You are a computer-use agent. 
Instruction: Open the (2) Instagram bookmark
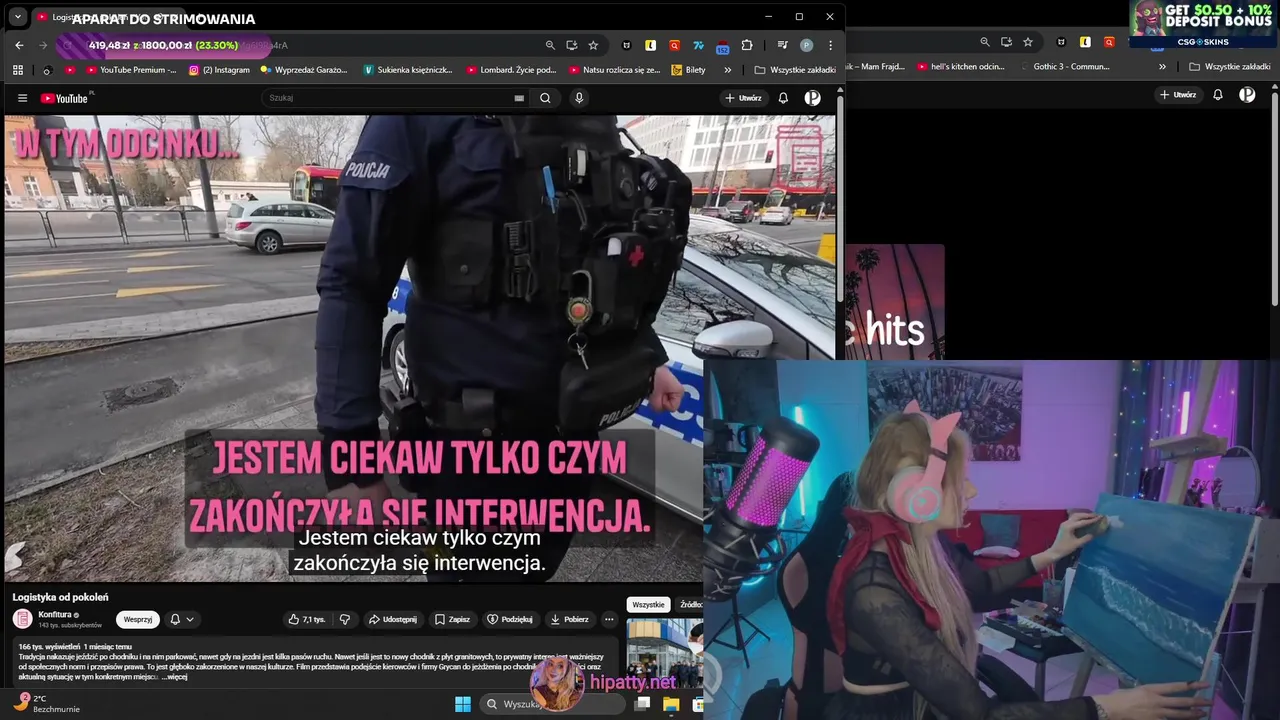coord(219,70)
